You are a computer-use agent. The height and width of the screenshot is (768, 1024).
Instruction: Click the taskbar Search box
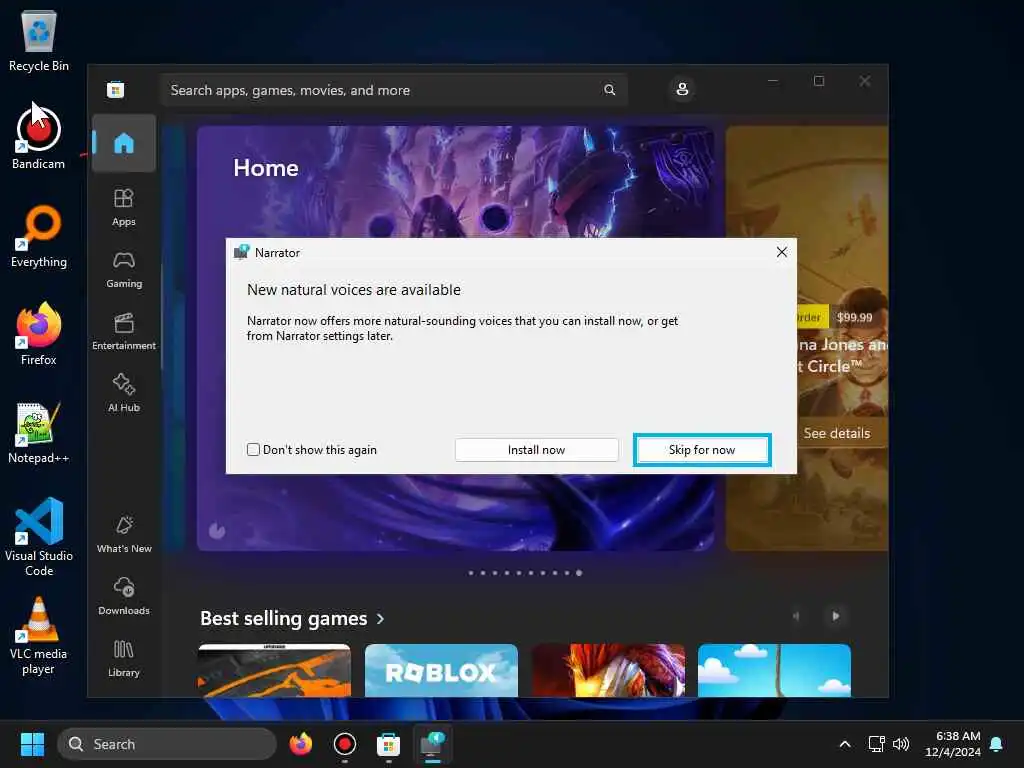167,744
